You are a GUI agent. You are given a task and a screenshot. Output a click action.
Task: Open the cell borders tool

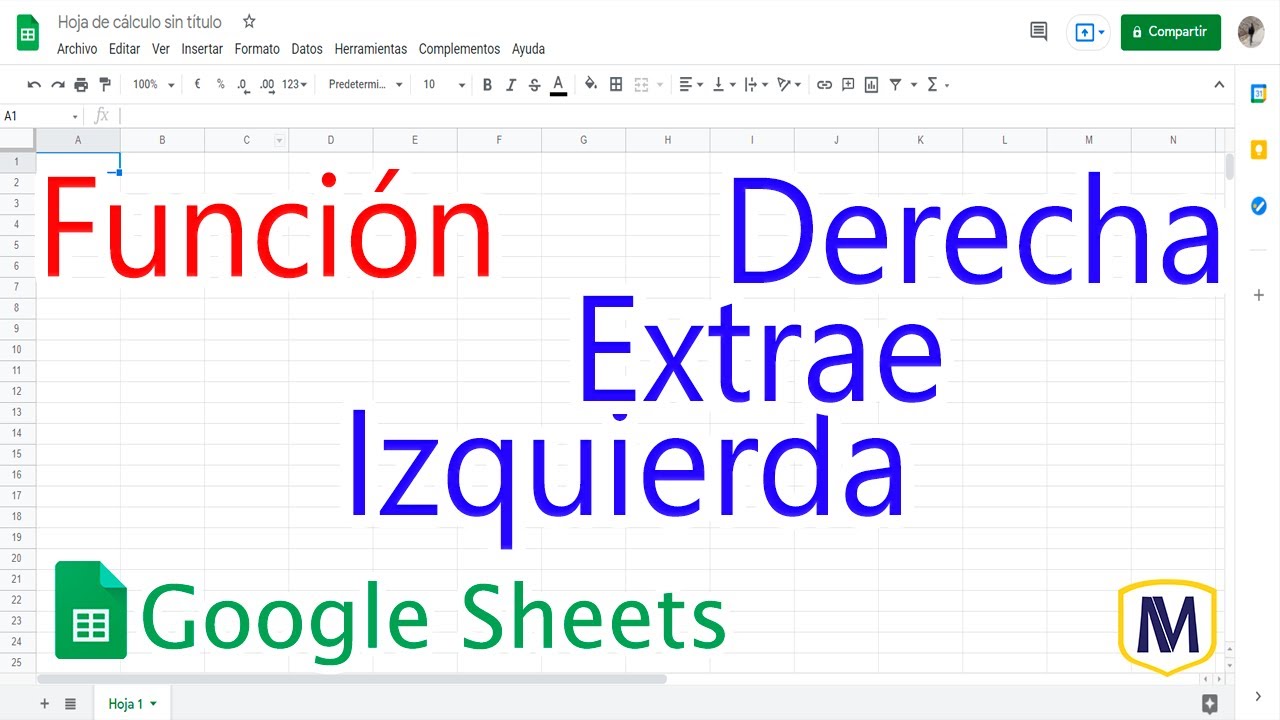616,85
